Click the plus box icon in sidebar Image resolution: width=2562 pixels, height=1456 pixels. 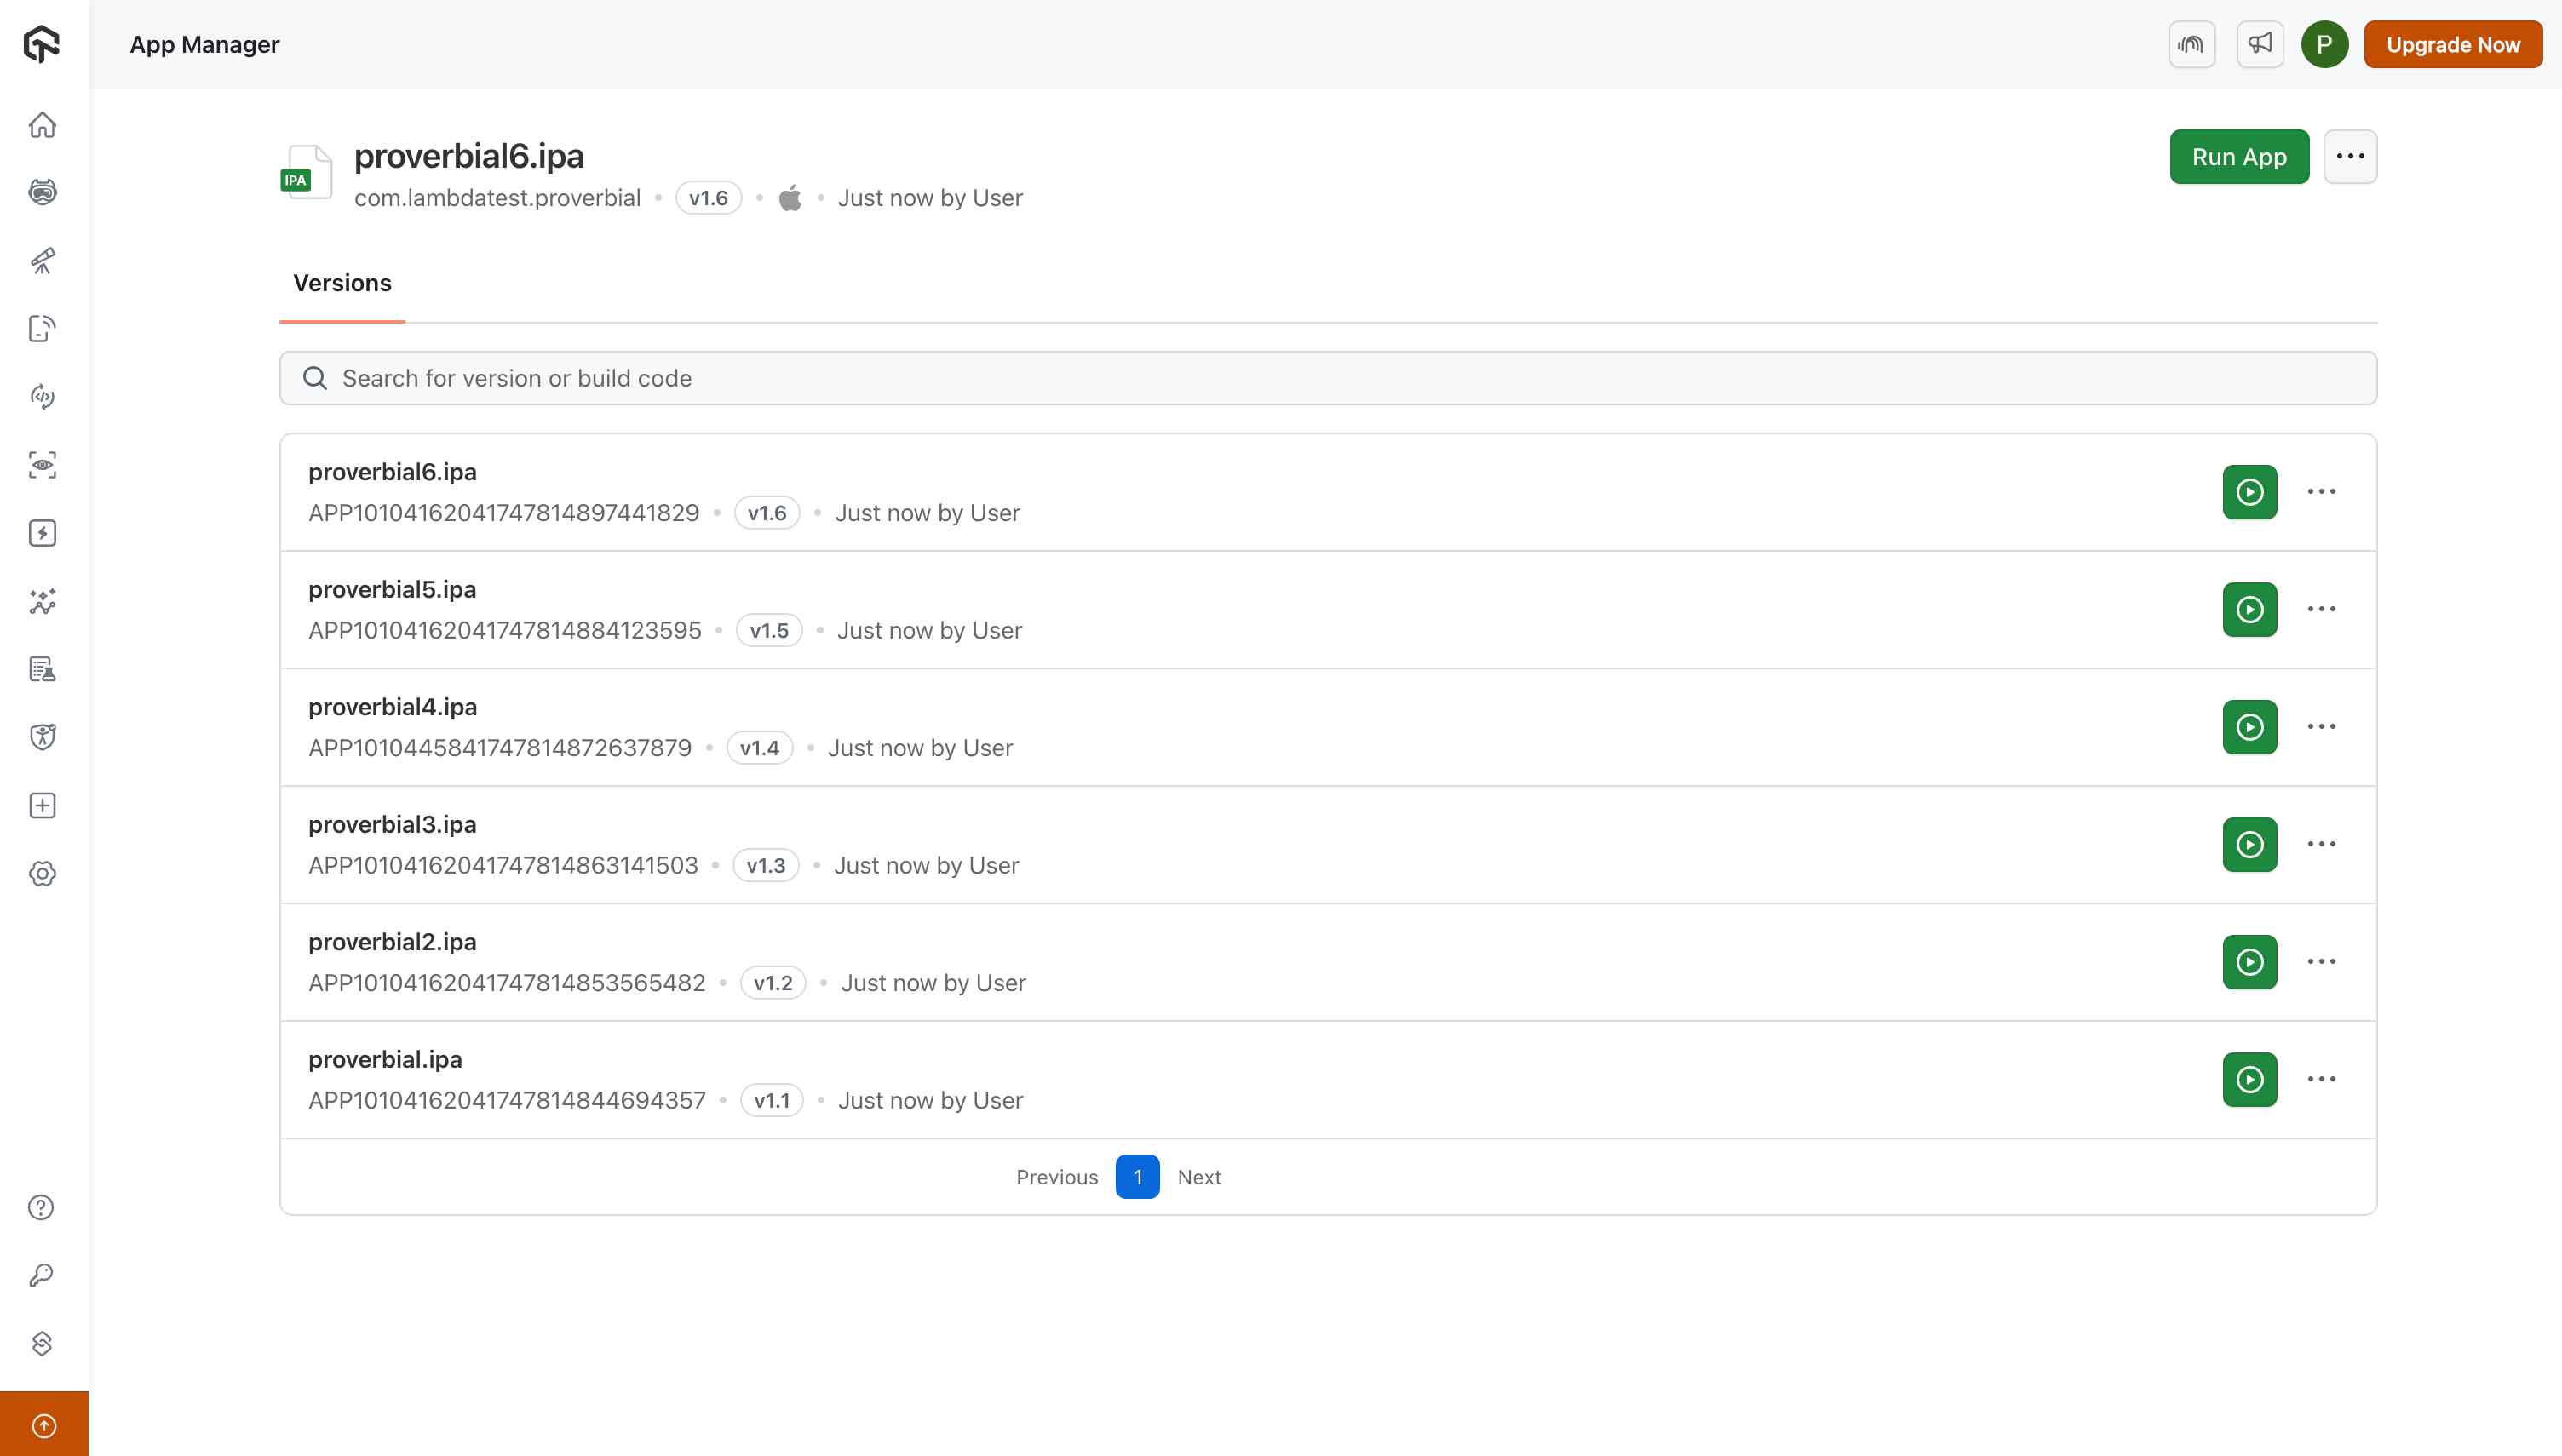pyautogui.click(x=42, y=806)
